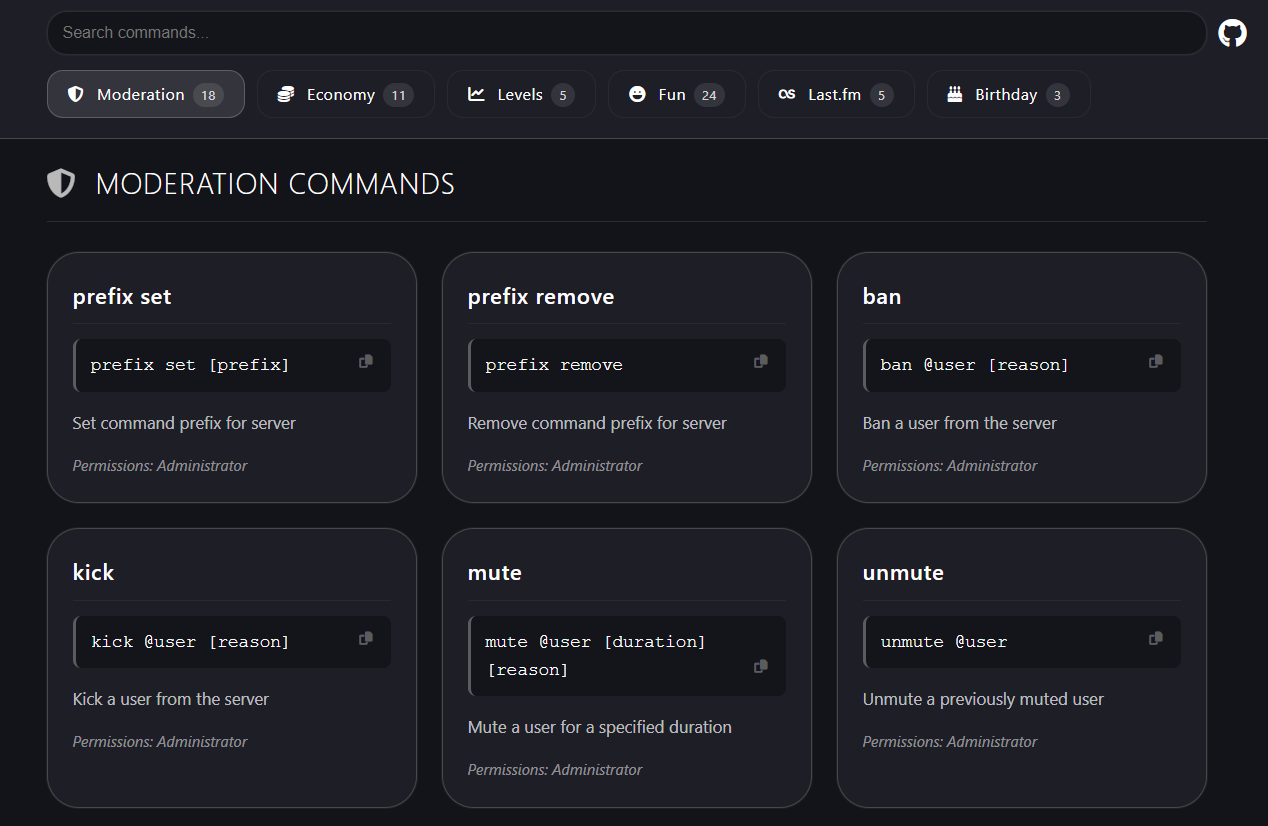Click the 'prefix set' card title
Viewport: 1268px width, 826px height.
pyautogui.click(x=122, y=297)
